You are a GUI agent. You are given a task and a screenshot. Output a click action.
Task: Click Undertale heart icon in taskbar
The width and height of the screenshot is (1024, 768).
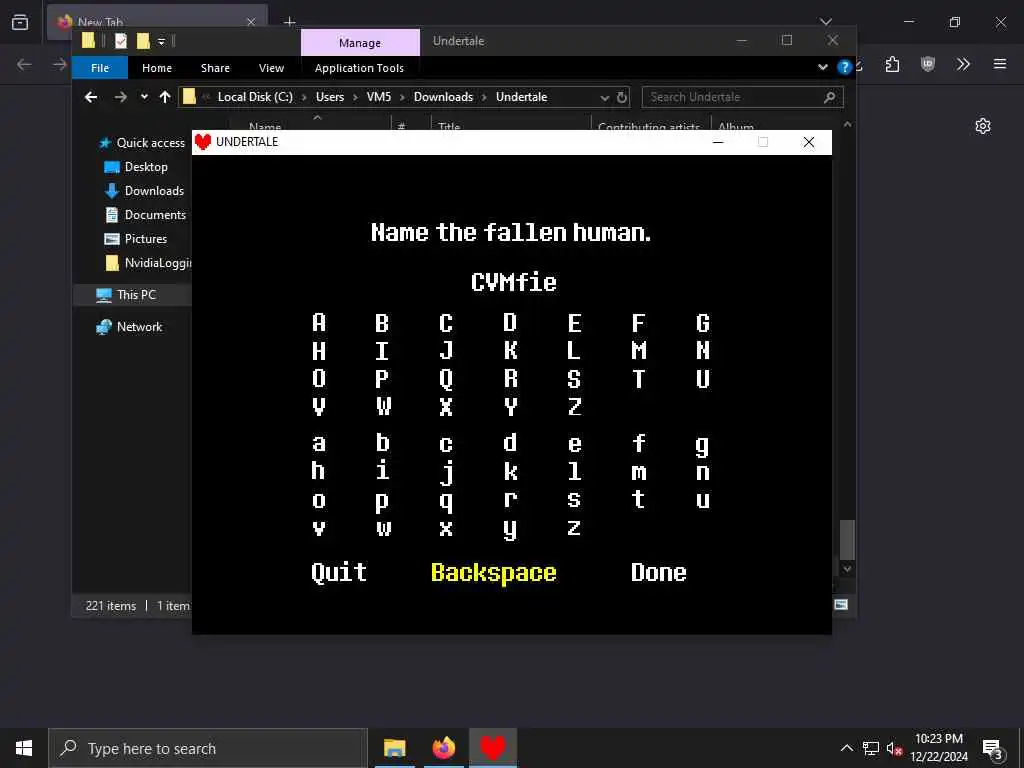click(x=493, y=748)
